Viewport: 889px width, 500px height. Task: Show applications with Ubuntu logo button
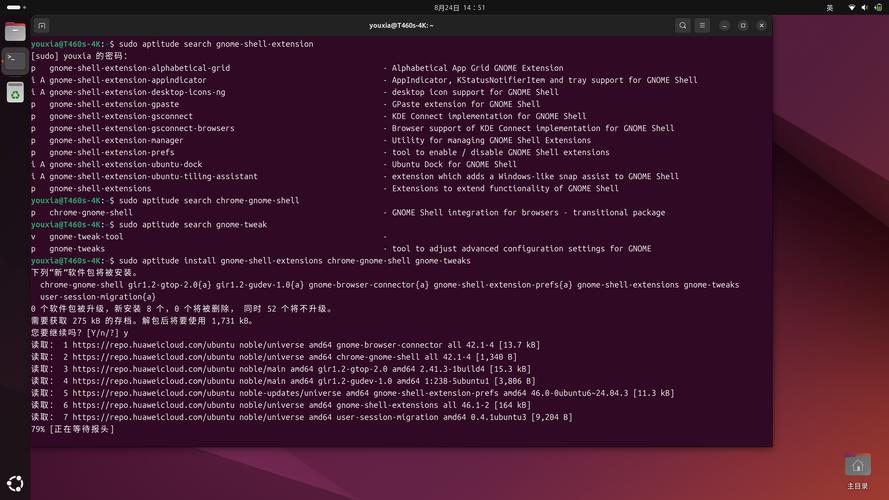15,484
